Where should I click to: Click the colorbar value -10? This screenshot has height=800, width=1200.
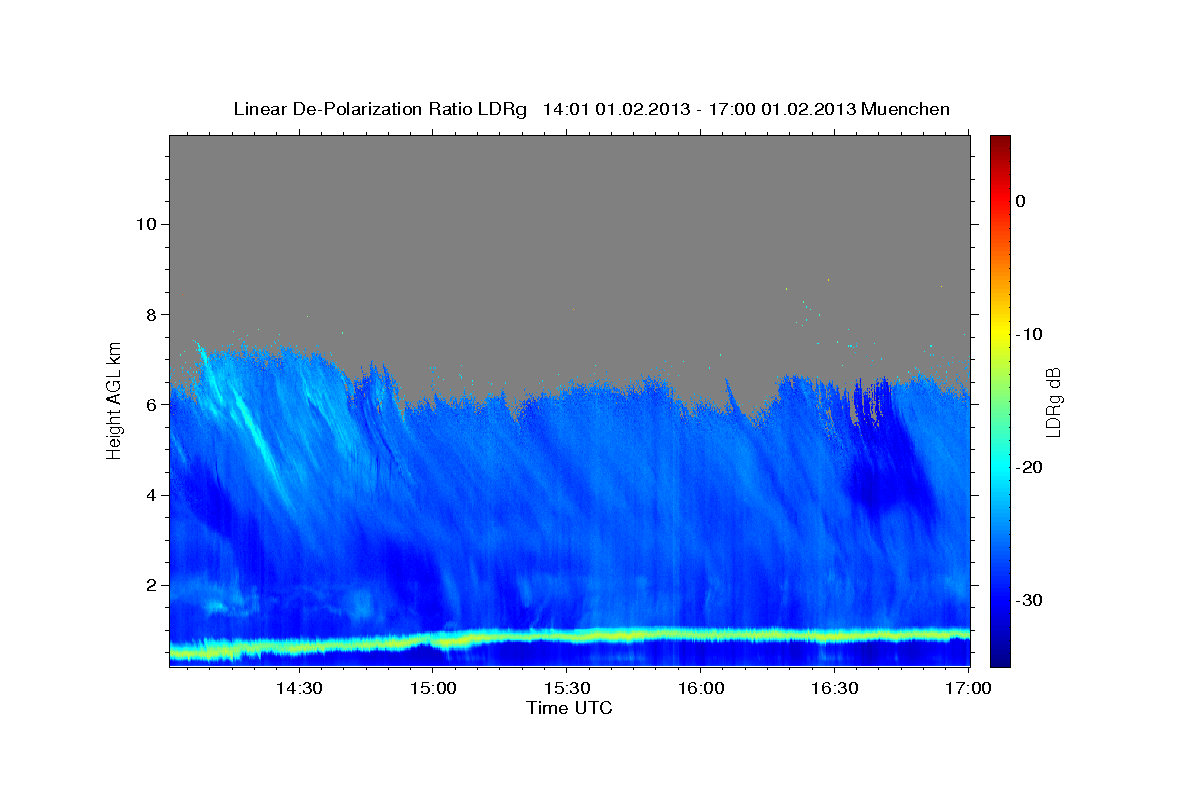point(1030,334)
